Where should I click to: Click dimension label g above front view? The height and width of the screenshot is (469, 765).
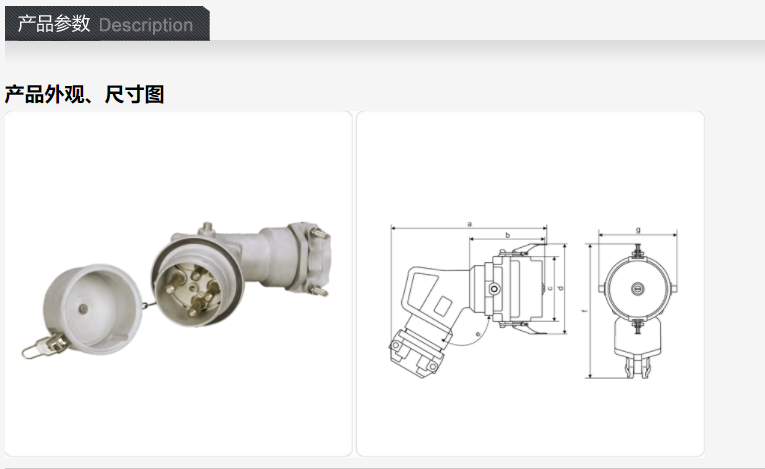tap(638, 230)
